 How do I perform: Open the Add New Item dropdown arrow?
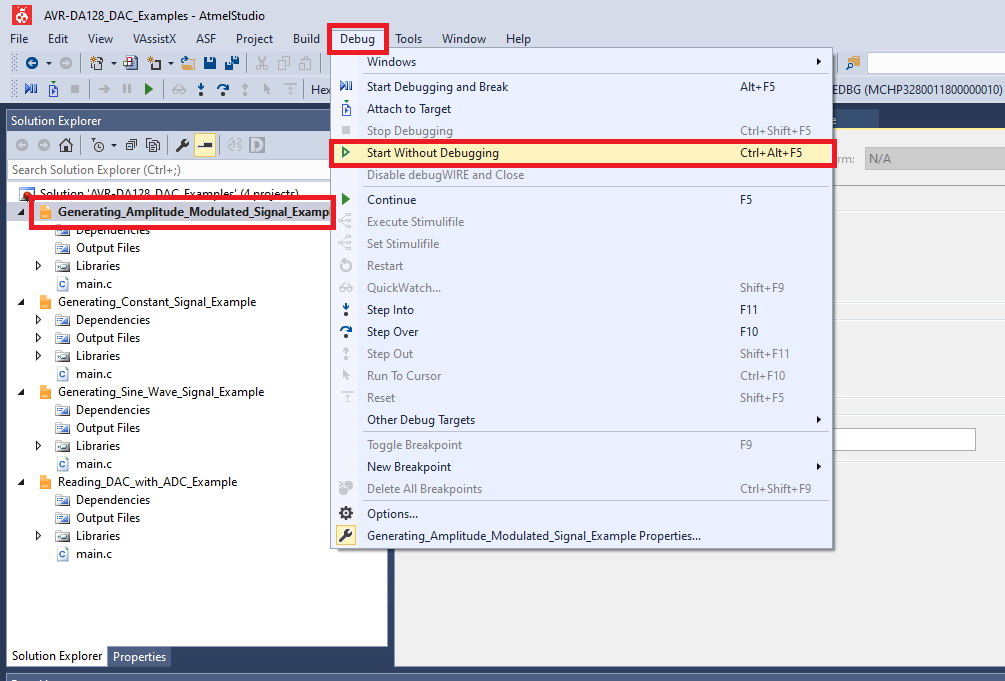coord(170,63)
